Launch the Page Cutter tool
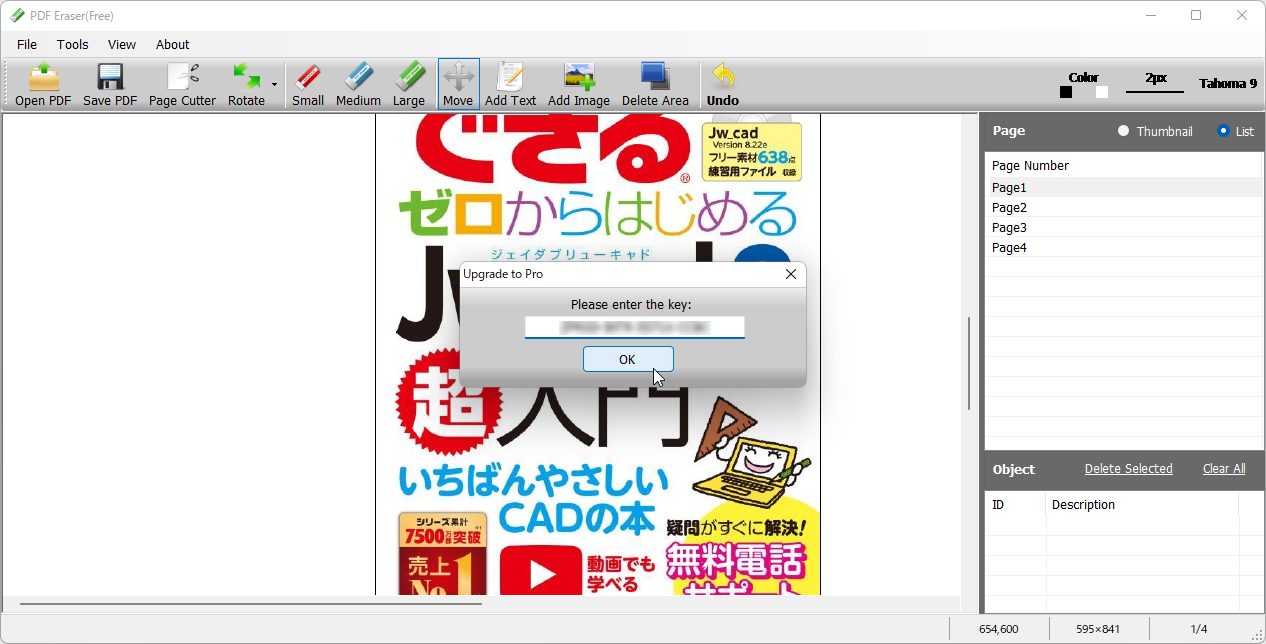Image resolution: width=1266 pixels, height=644 pixels. (182, 85)
